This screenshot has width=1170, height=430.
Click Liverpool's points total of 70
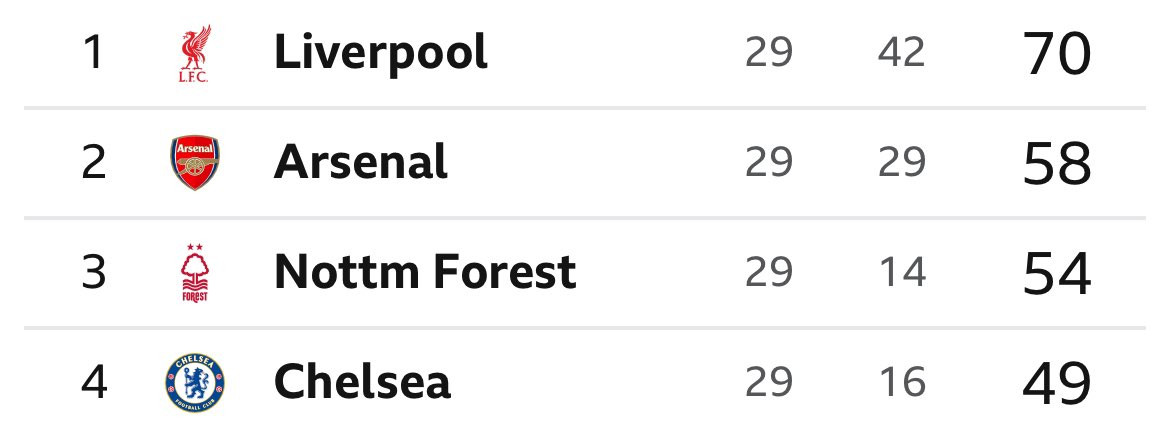click(x=1056, y=54)
